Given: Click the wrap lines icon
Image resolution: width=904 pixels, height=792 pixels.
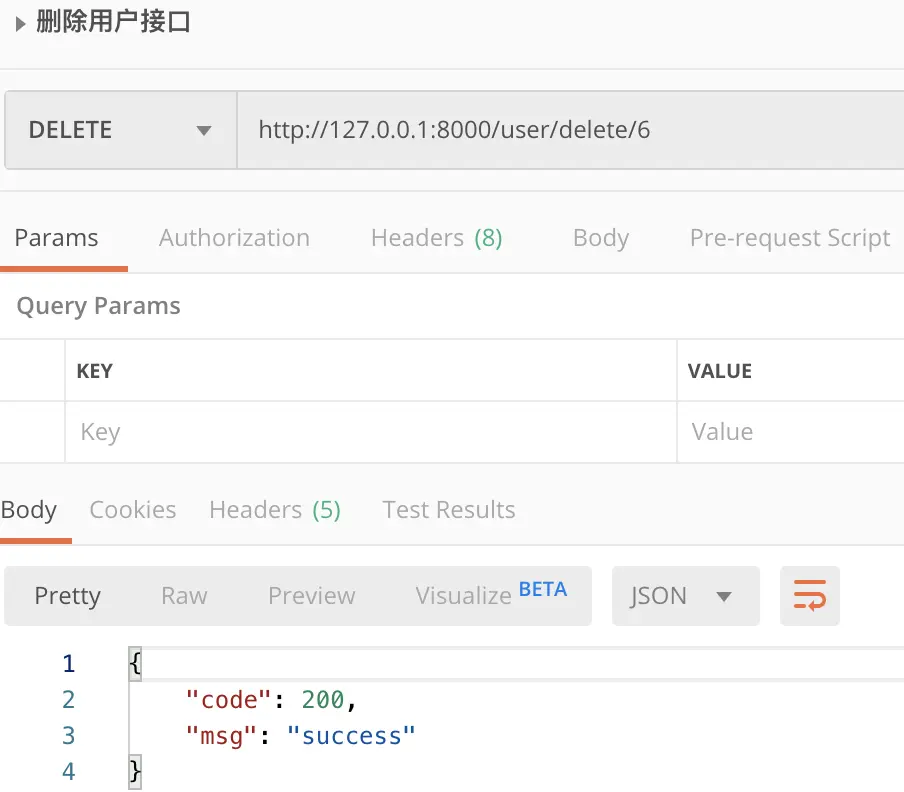Looking at the screenshot, I should (x=809, y=596).
